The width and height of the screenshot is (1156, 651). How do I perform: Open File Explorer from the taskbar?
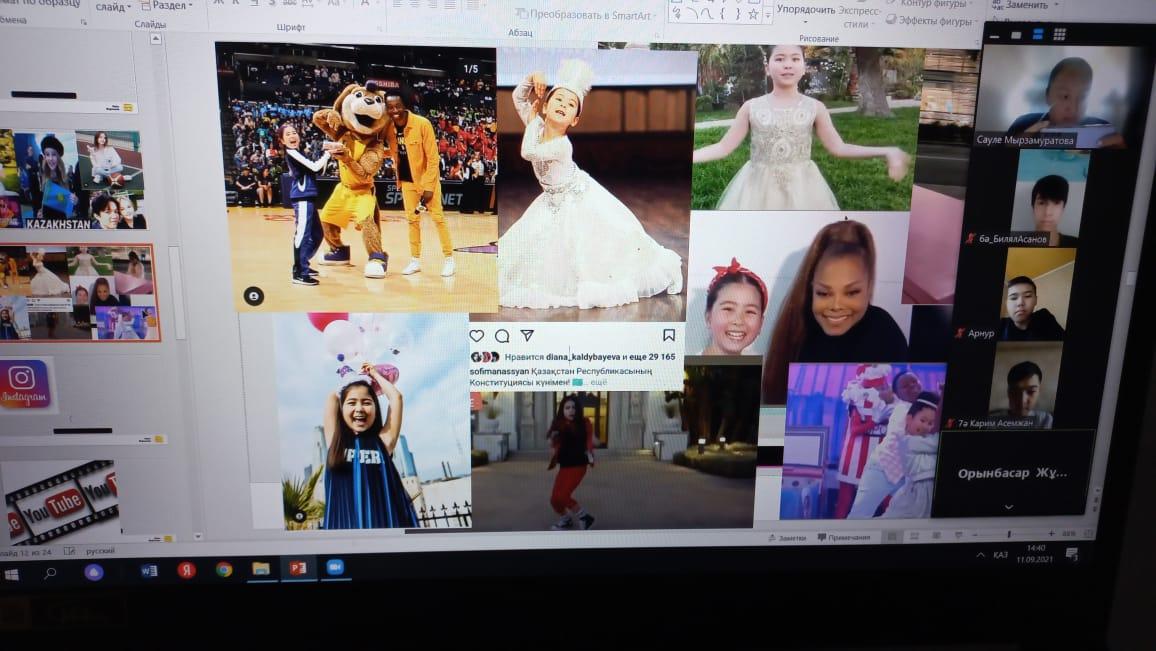261,569
